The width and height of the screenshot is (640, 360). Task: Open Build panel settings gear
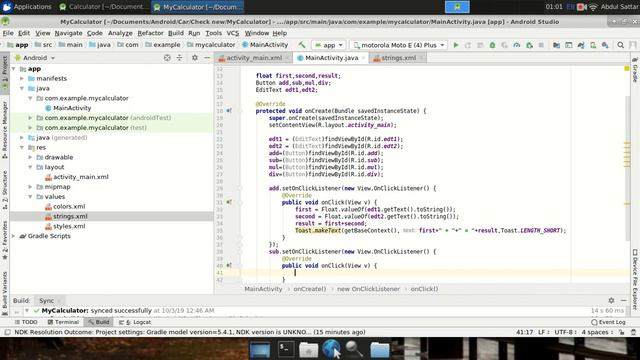pyautogui.click(x=611, y=300)
